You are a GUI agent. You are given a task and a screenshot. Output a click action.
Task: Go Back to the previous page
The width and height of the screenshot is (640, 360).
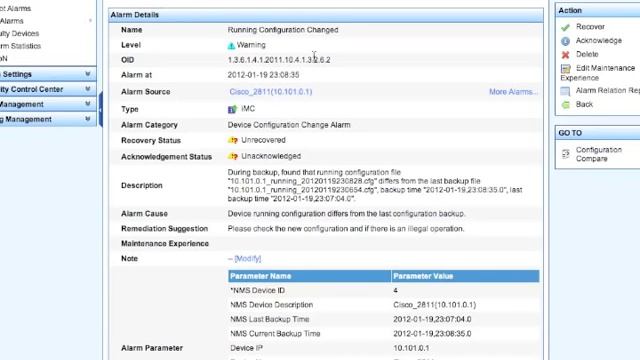[584, 104]
